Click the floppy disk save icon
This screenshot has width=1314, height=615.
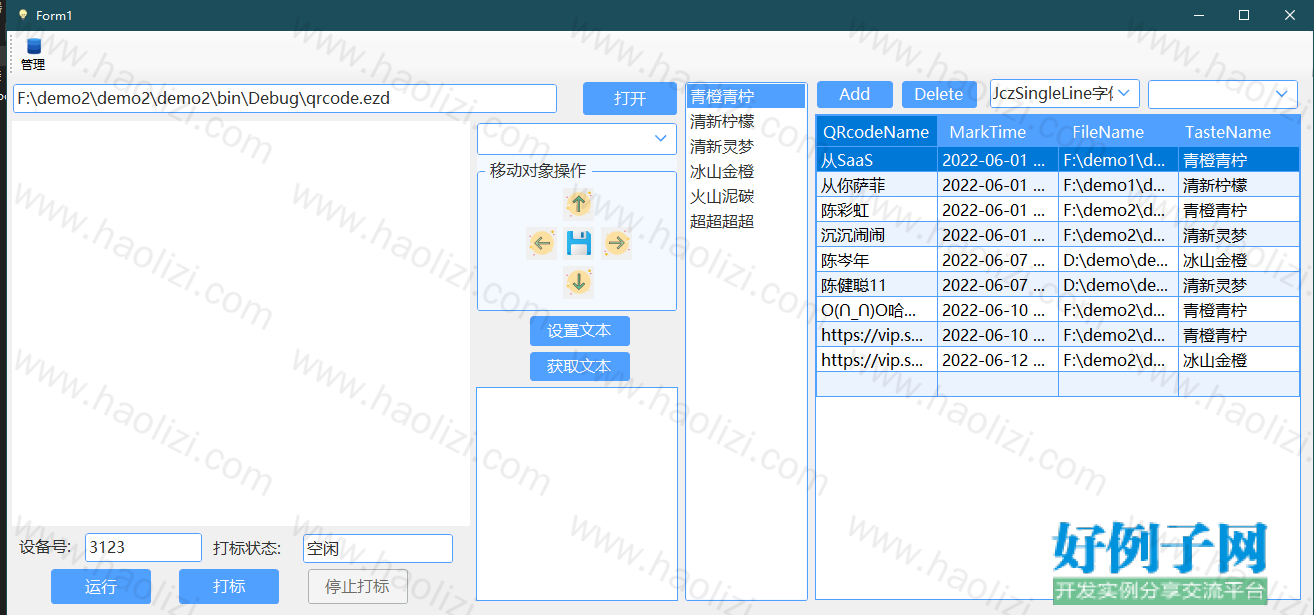point(579,242)
